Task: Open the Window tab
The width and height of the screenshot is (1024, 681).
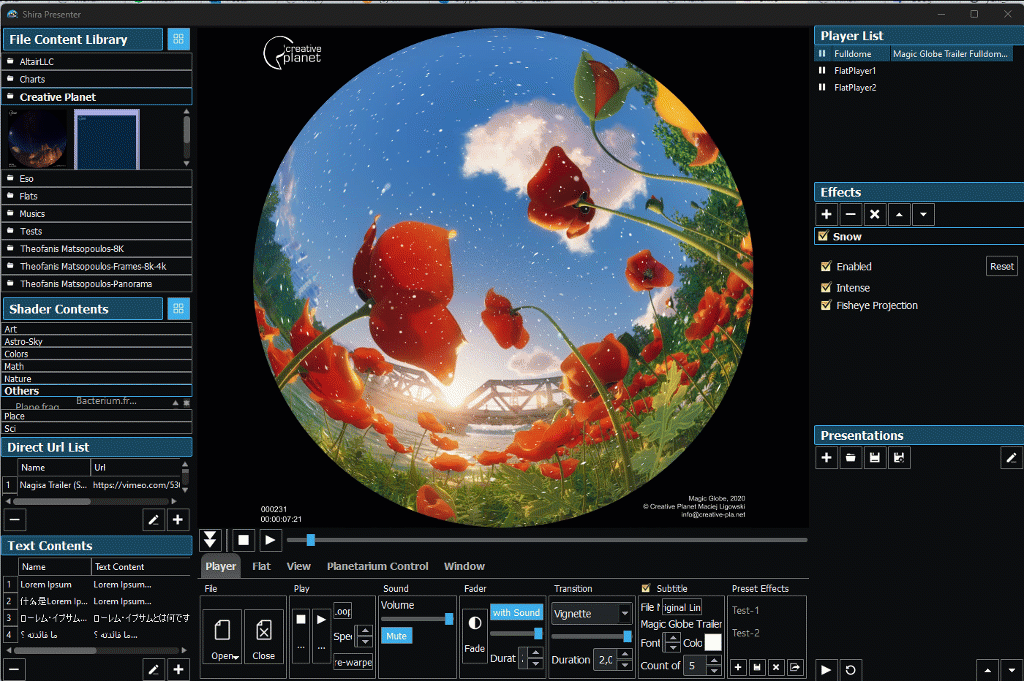Action: point(464,566)
